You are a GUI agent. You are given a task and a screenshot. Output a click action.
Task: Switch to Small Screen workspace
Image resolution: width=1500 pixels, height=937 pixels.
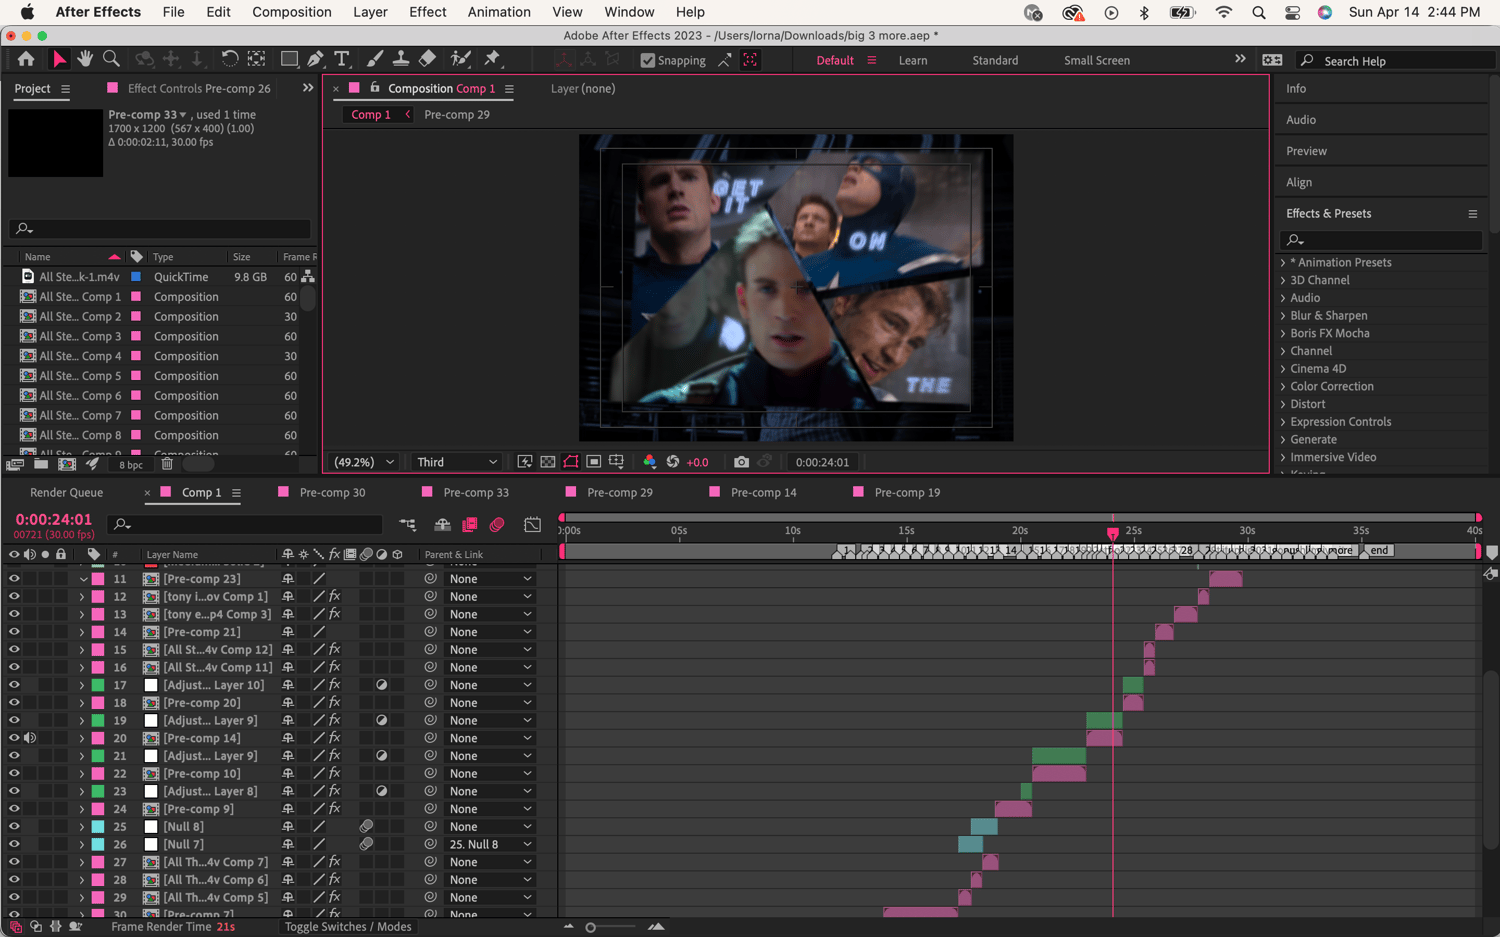1097,60
